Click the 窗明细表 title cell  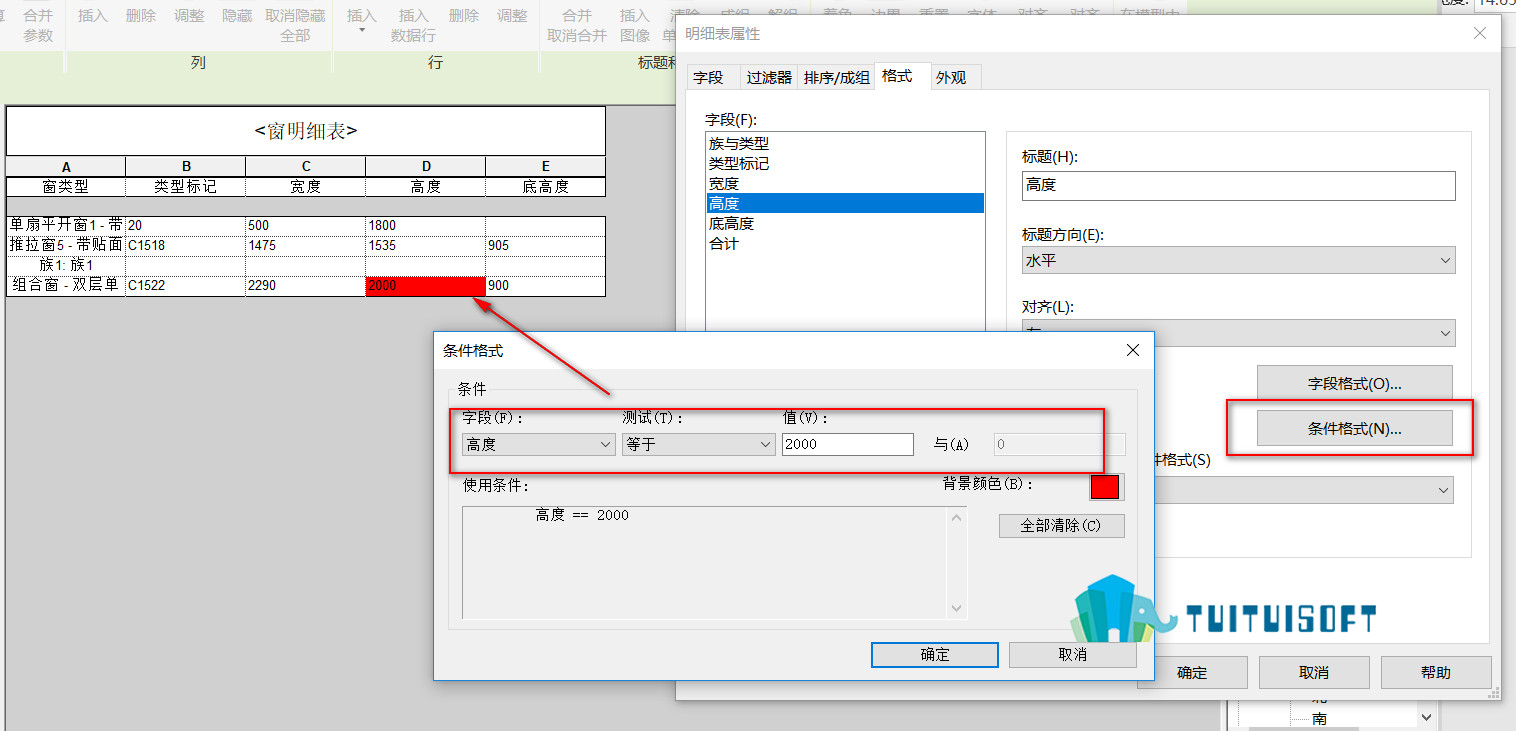306,131
